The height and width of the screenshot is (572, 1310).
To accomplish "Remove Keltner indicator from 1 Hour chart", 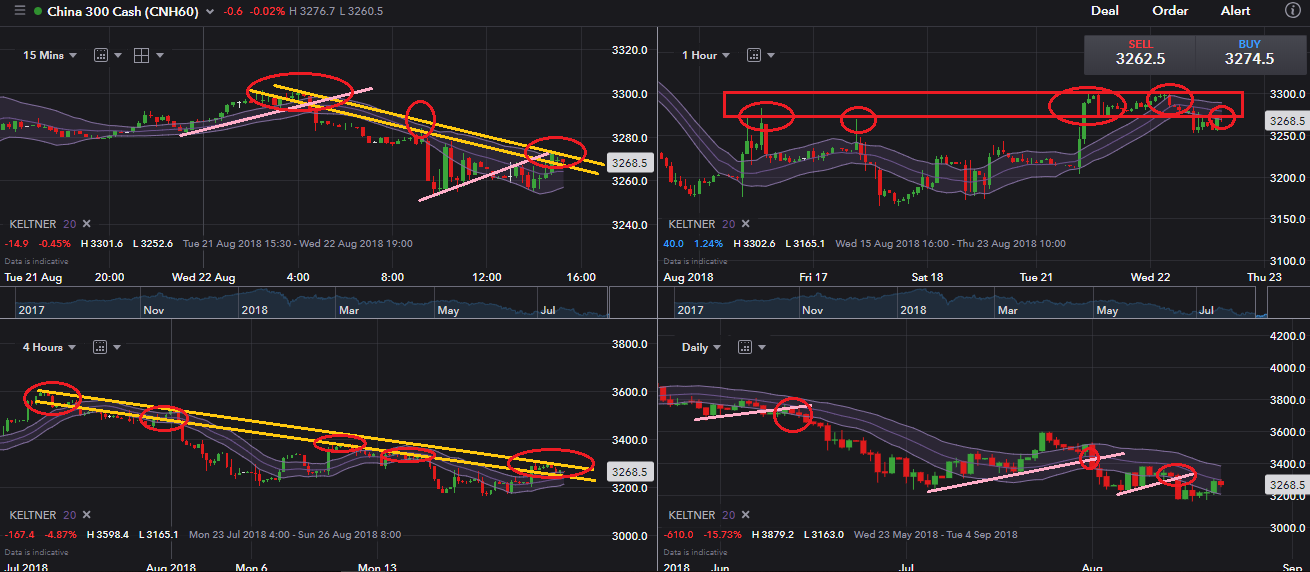I will [x=743, y=224].
